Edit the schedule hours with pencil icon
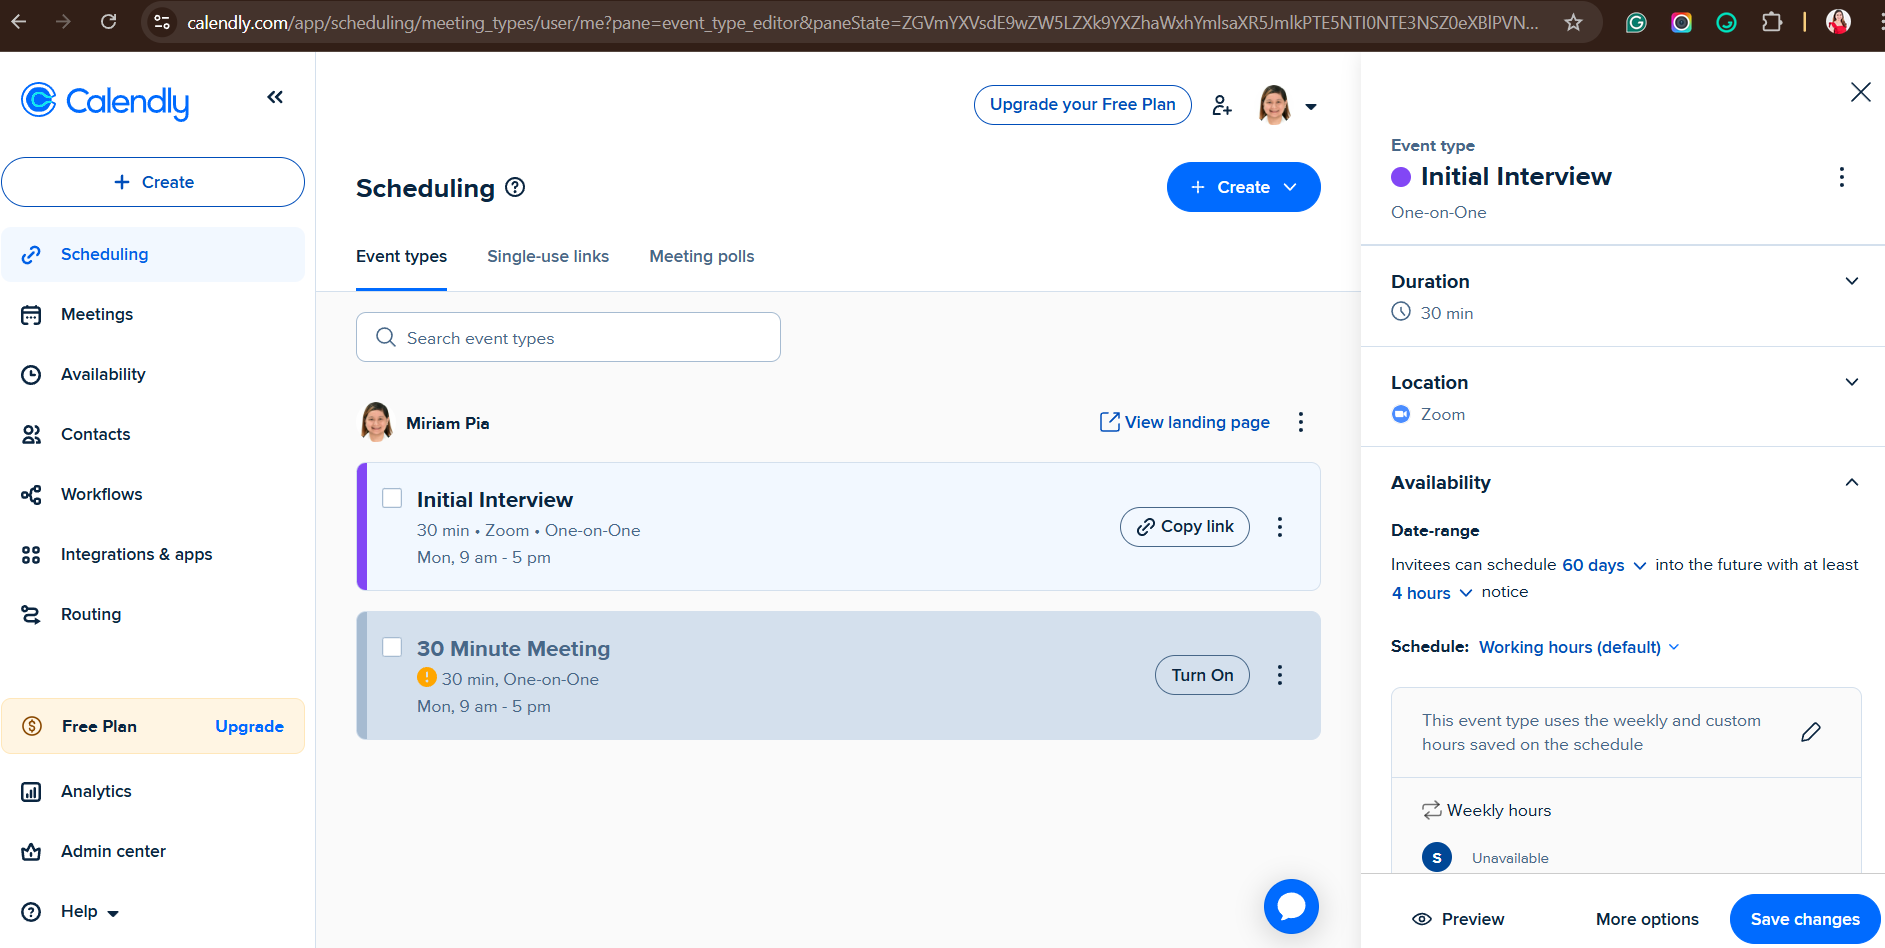 point(1811,732)
